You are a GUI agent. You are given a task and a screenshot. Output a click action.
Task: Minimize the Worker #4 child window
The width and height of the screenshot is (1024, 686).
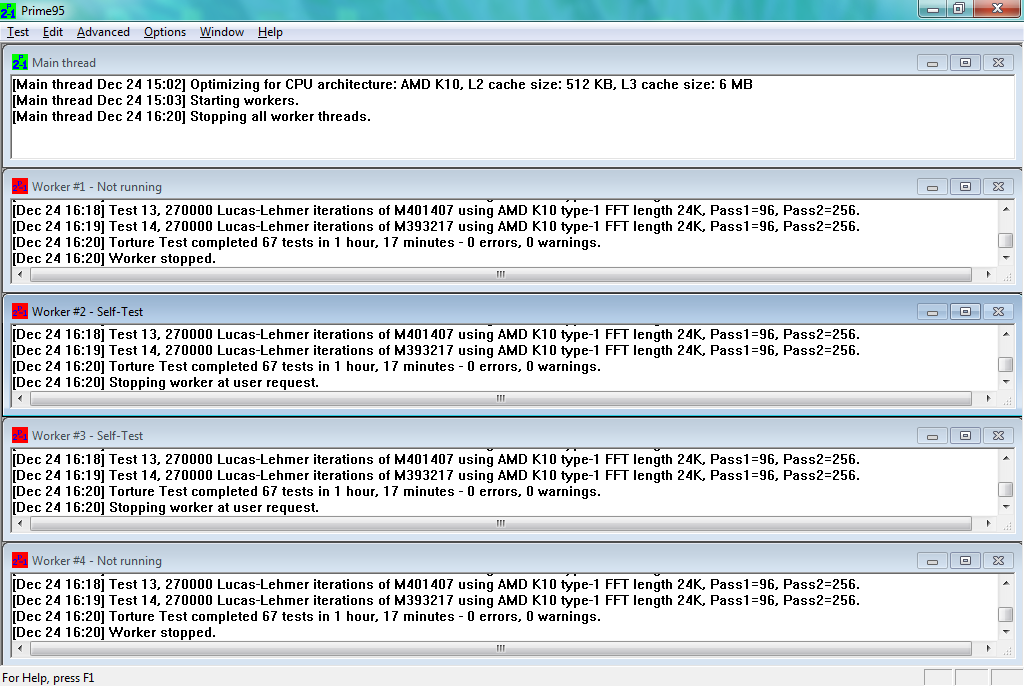[x=932, y=561]
